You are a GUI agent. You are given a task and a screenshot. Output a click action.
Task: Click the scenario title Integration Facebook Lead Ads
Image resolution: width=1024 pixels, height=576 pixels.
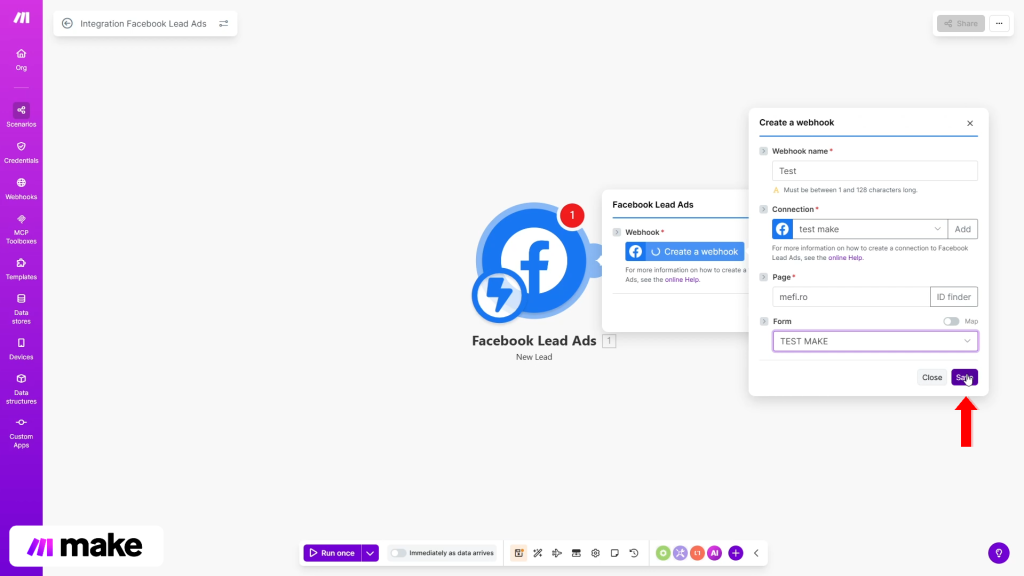pyautogui.click(x=143, y=24)
